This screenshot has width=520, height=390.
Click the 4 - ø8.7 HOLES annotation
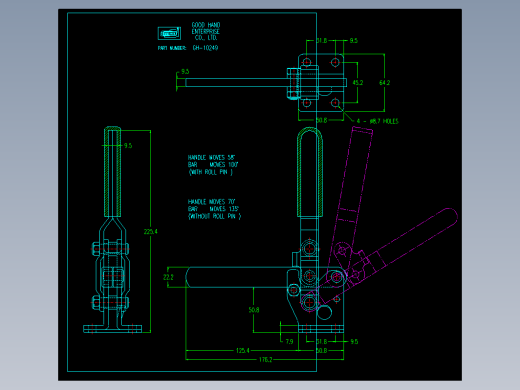377,121
